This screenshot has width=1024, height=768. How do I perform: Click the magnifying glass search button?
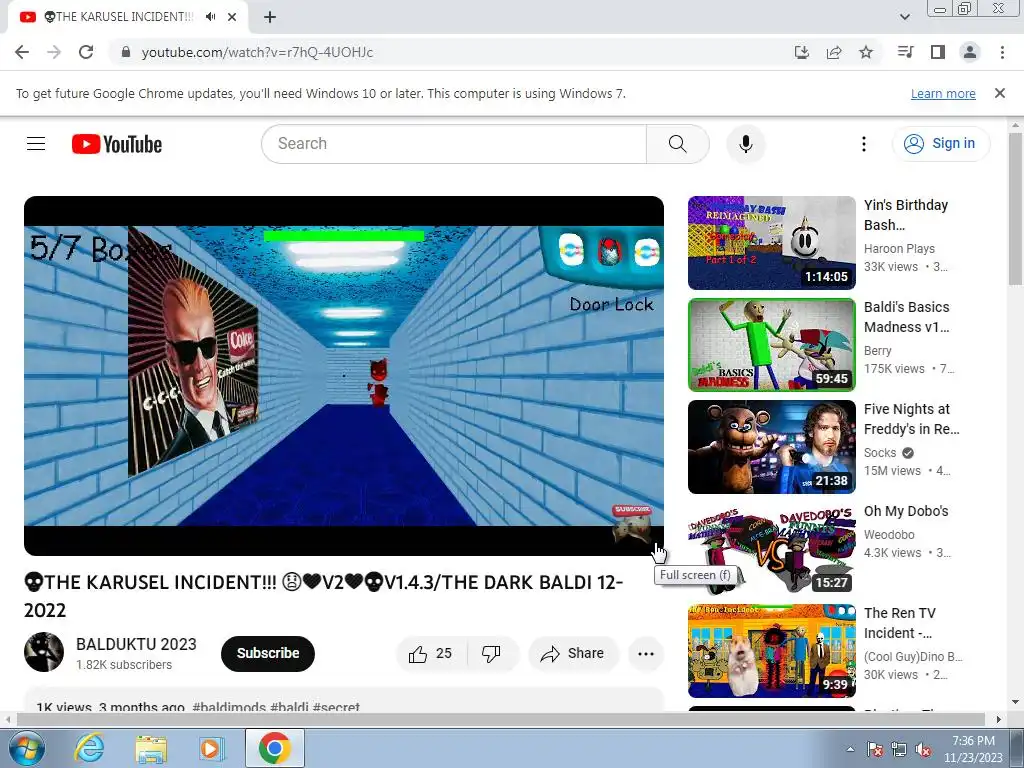(678, 144)
